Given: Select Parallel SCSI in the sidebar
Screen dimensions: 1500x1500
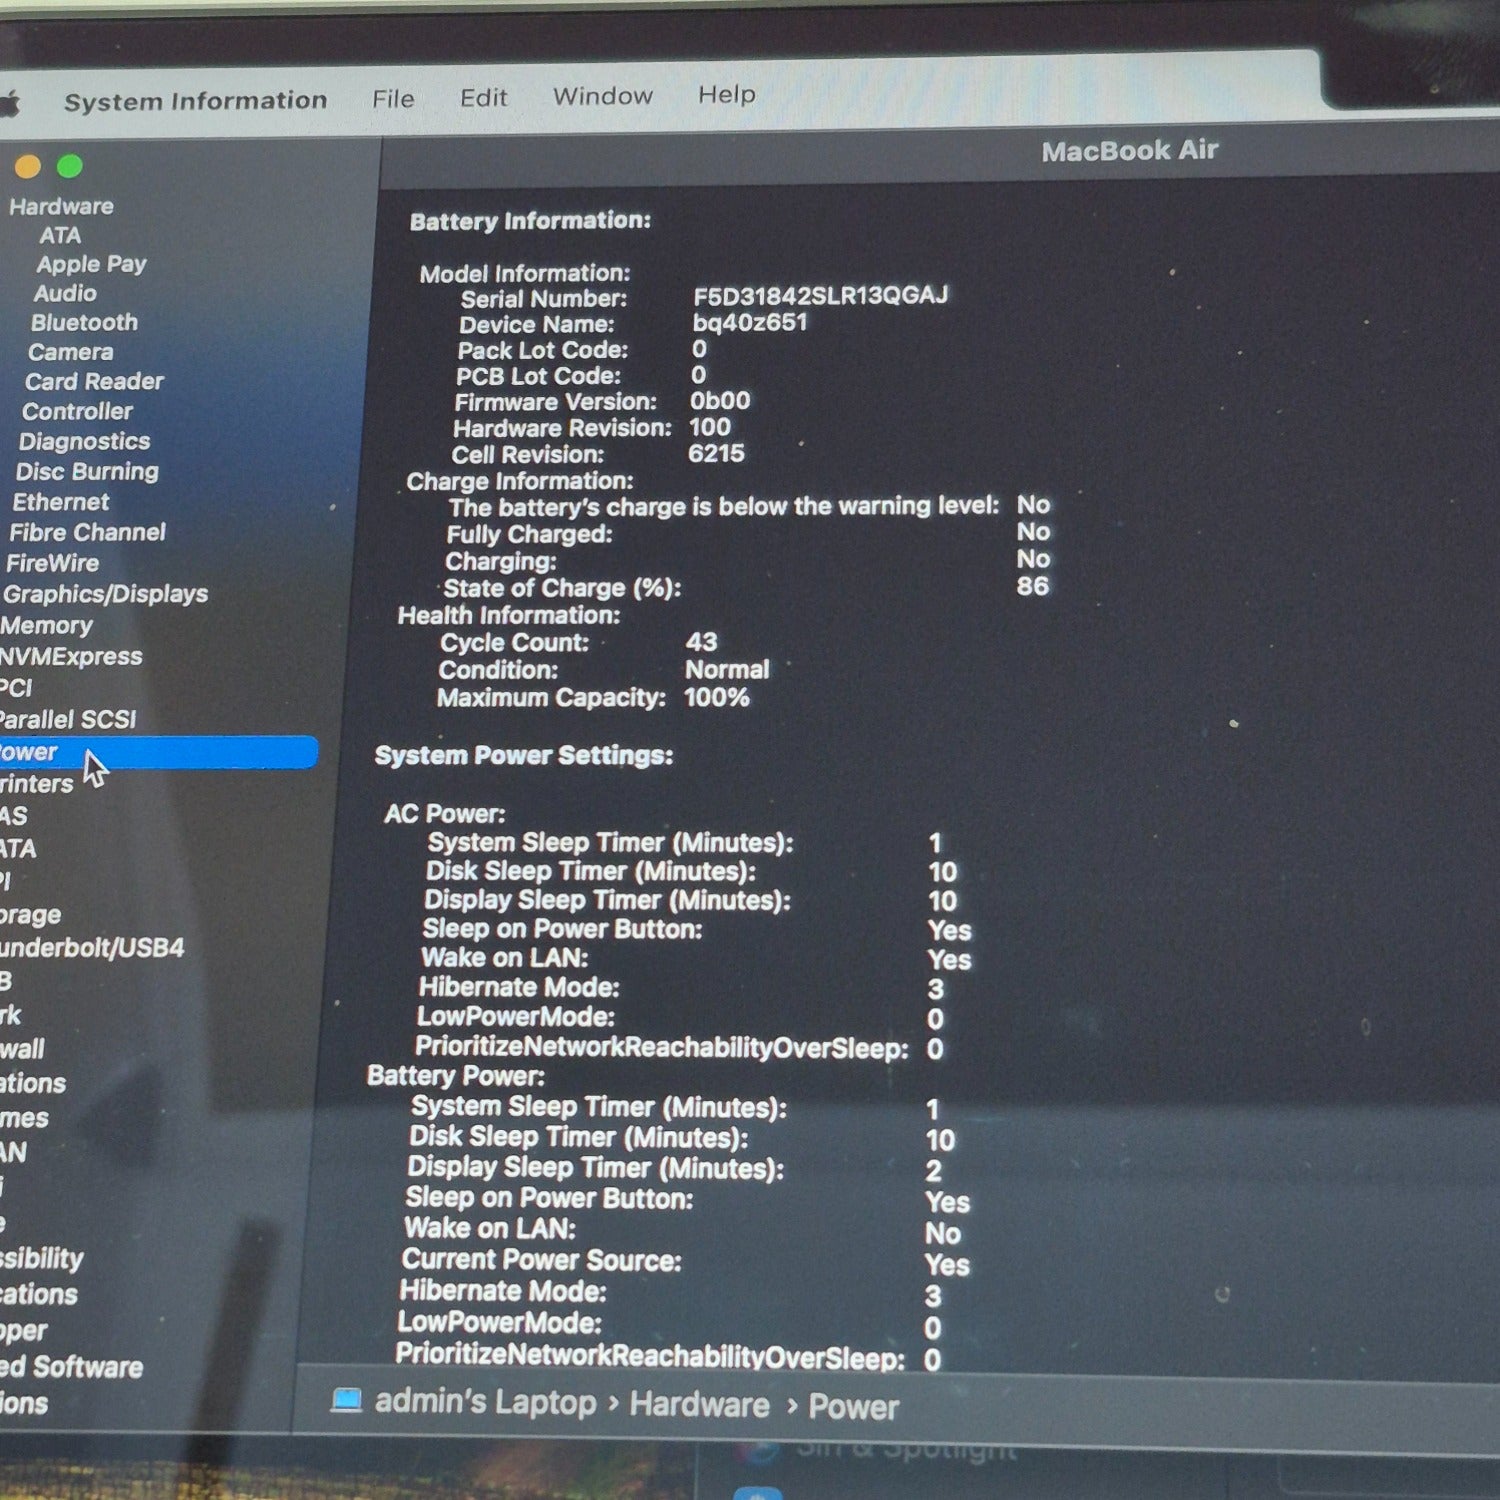Looking at the screenshot, I should click(68, 720).
